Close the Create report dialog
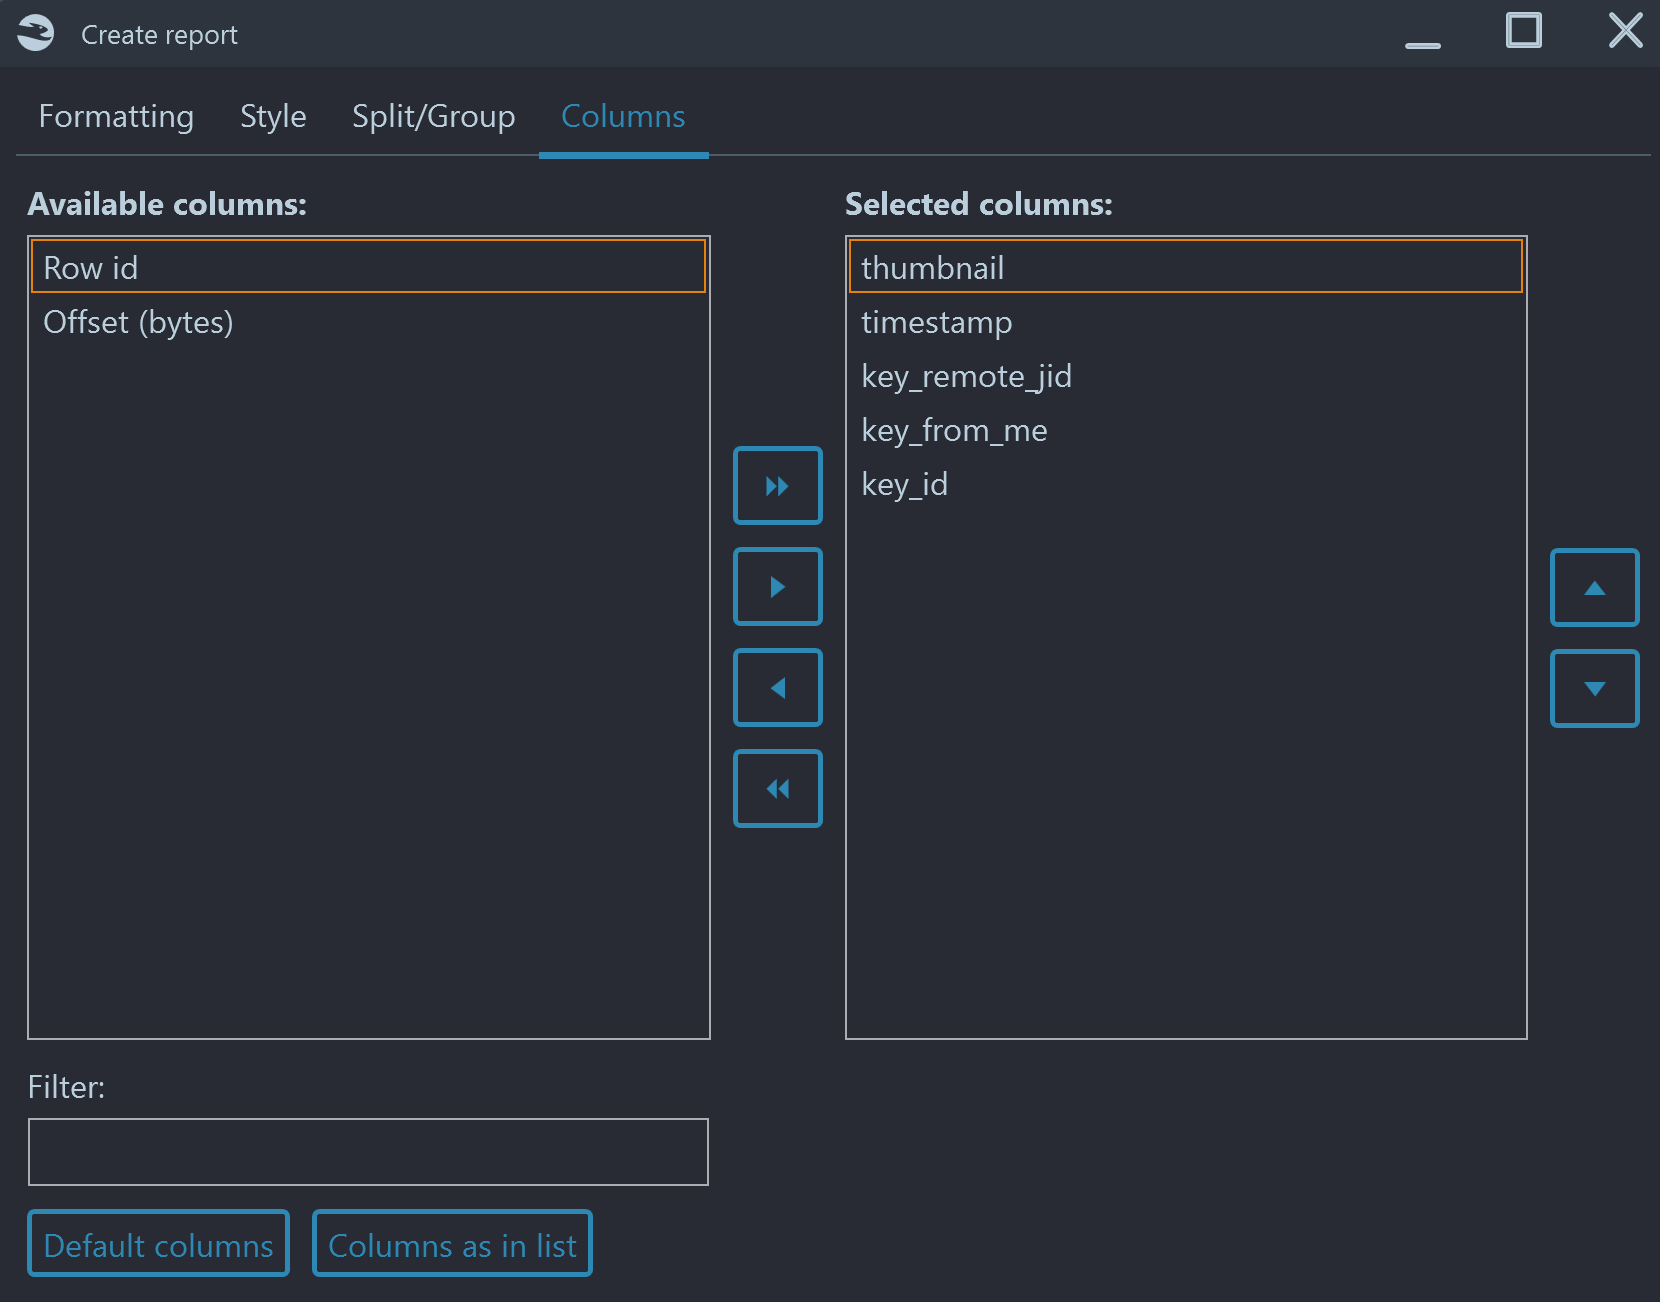Screen dimensions: 1660x1302 coord(1625,31)
